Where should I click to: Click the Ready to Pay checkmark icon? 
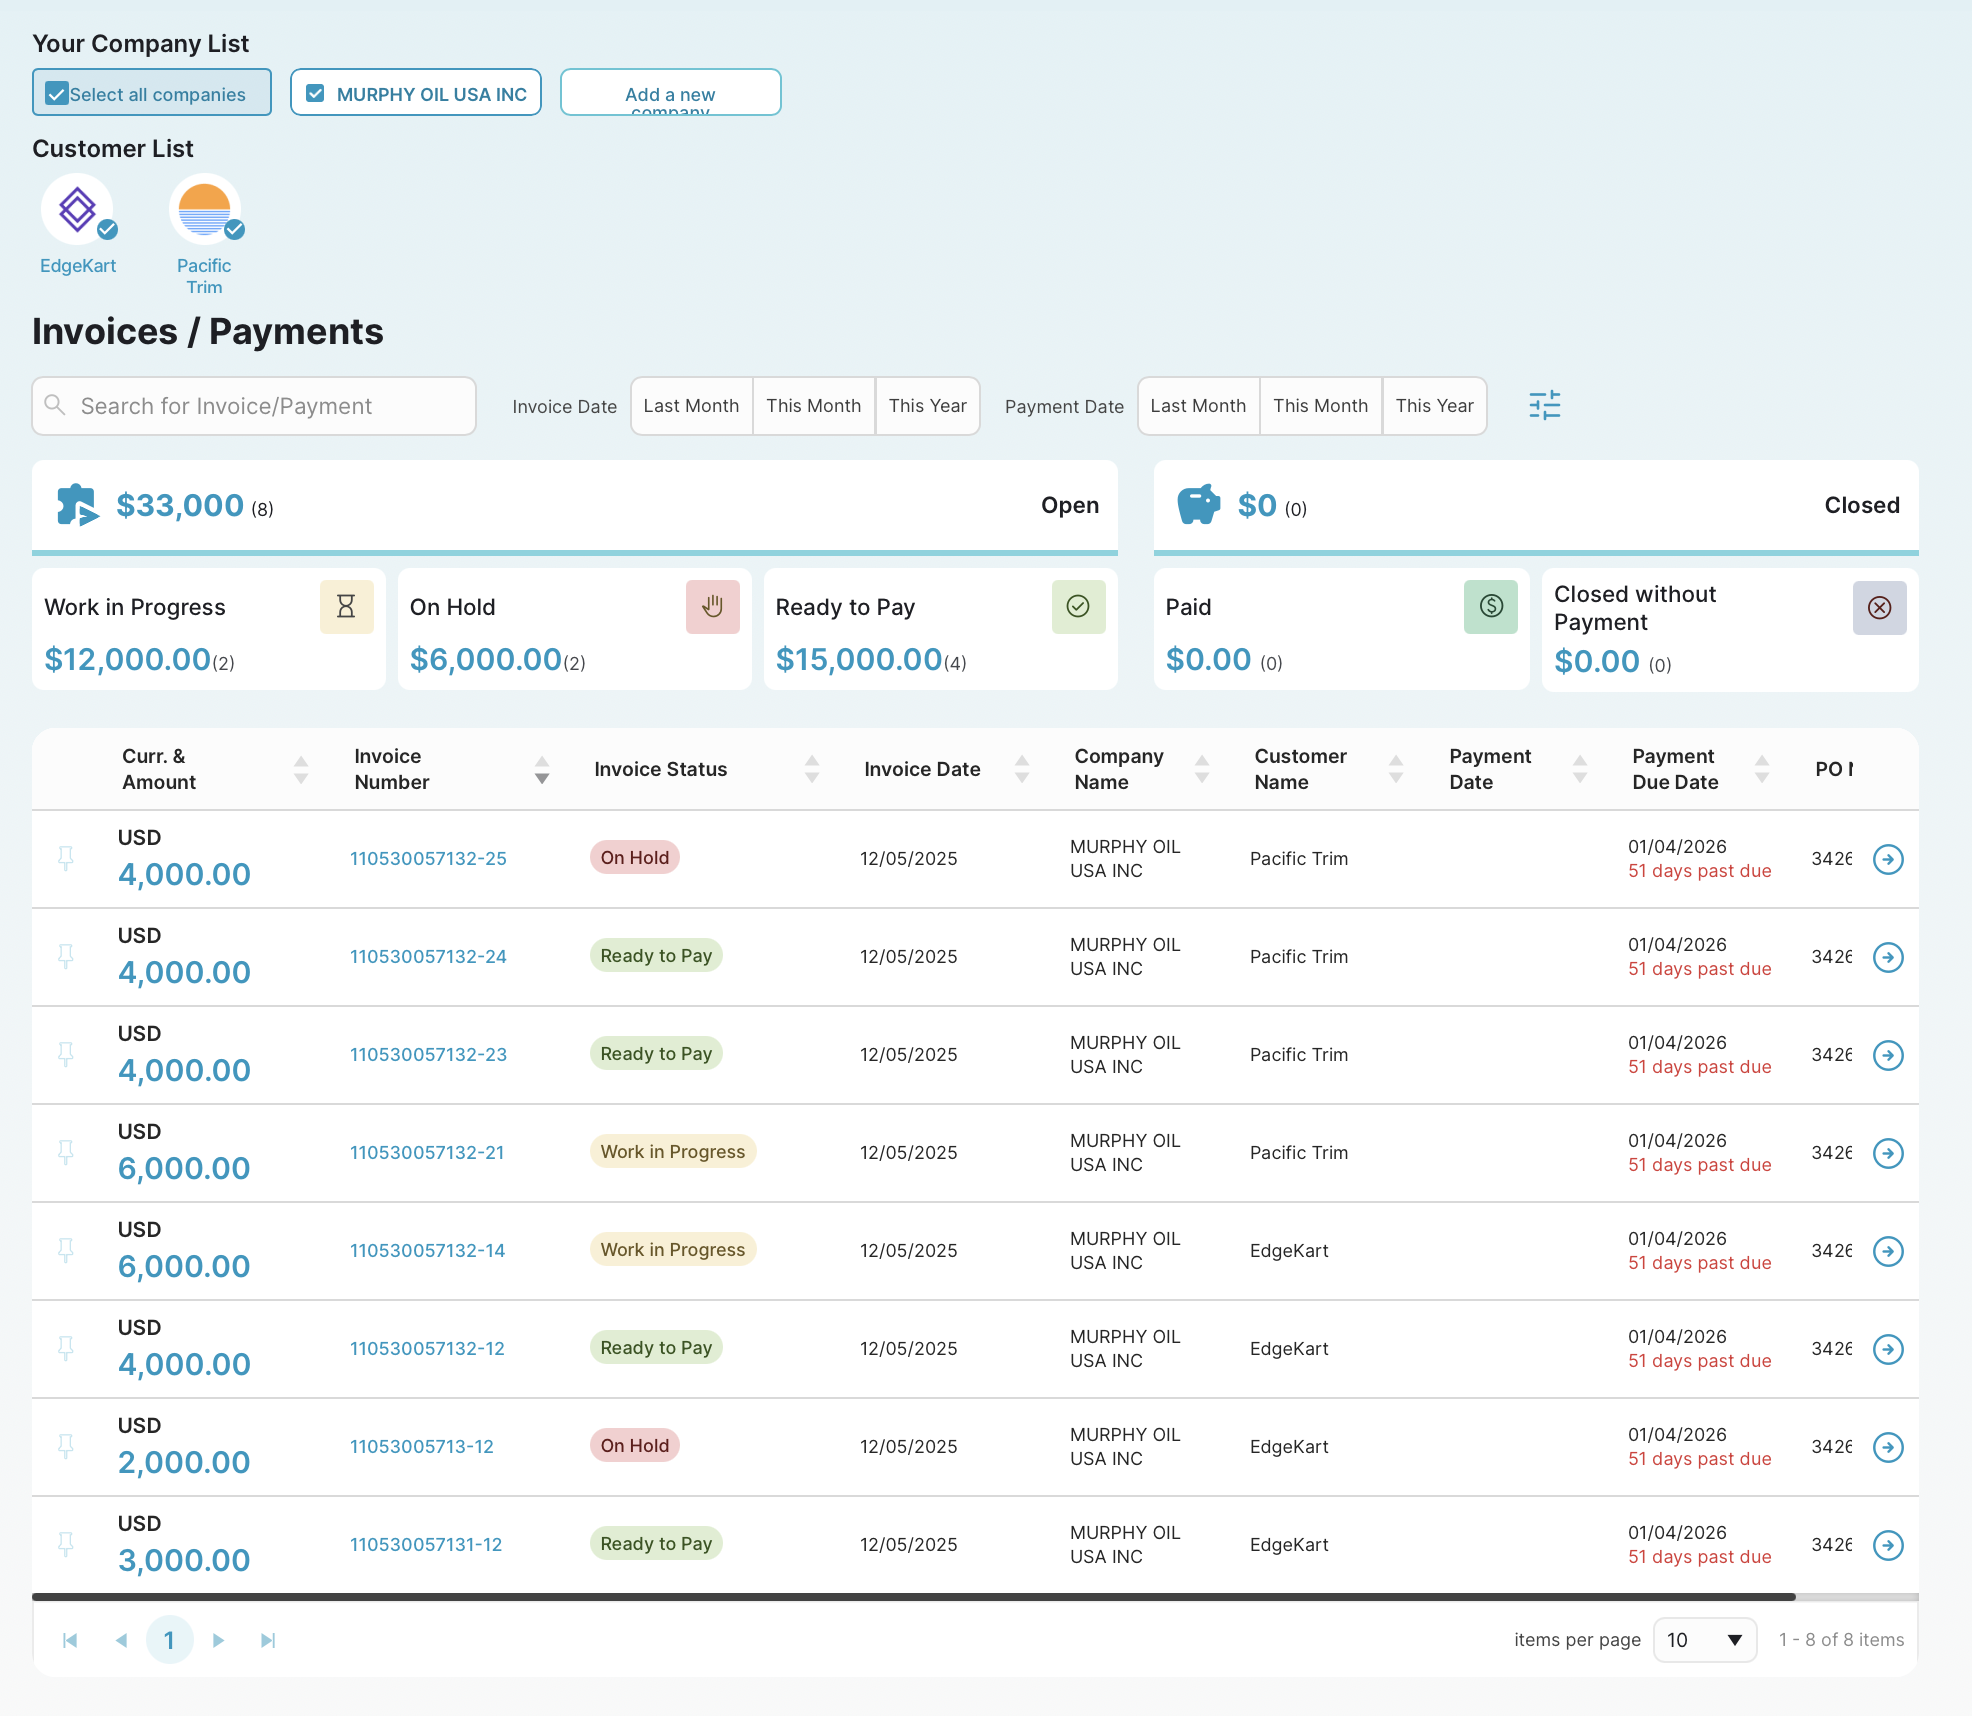click(x=1078, y=607)
